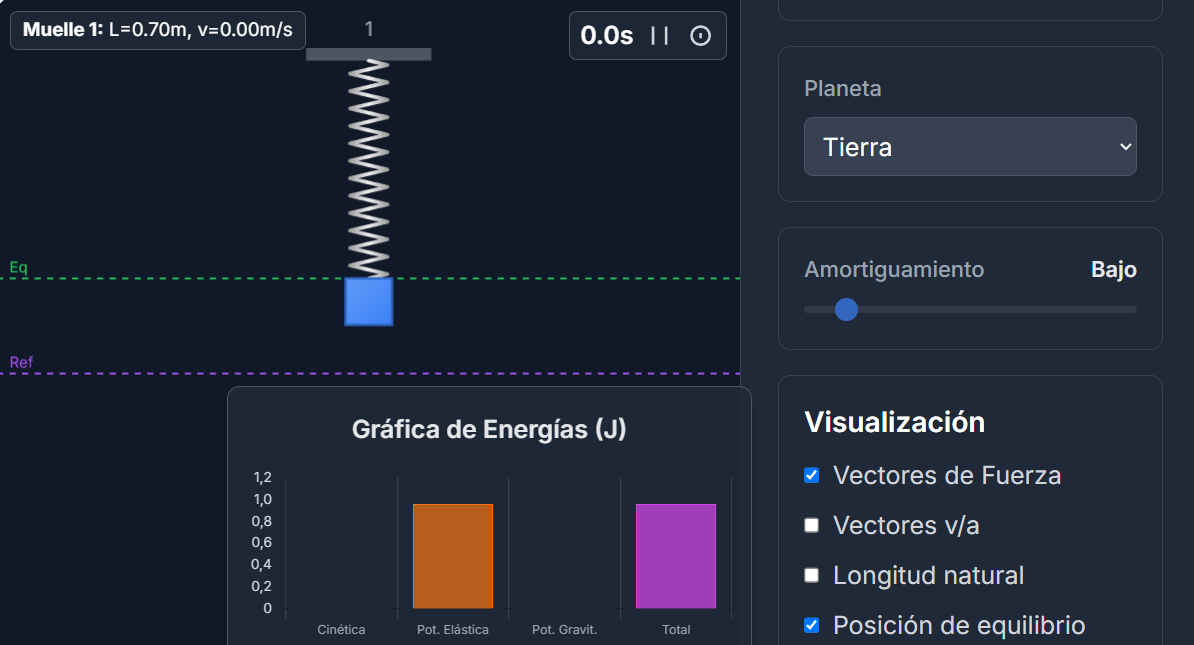Click the circular timer reset icon
The image size is (1194, 645).
tap(701, 36)
